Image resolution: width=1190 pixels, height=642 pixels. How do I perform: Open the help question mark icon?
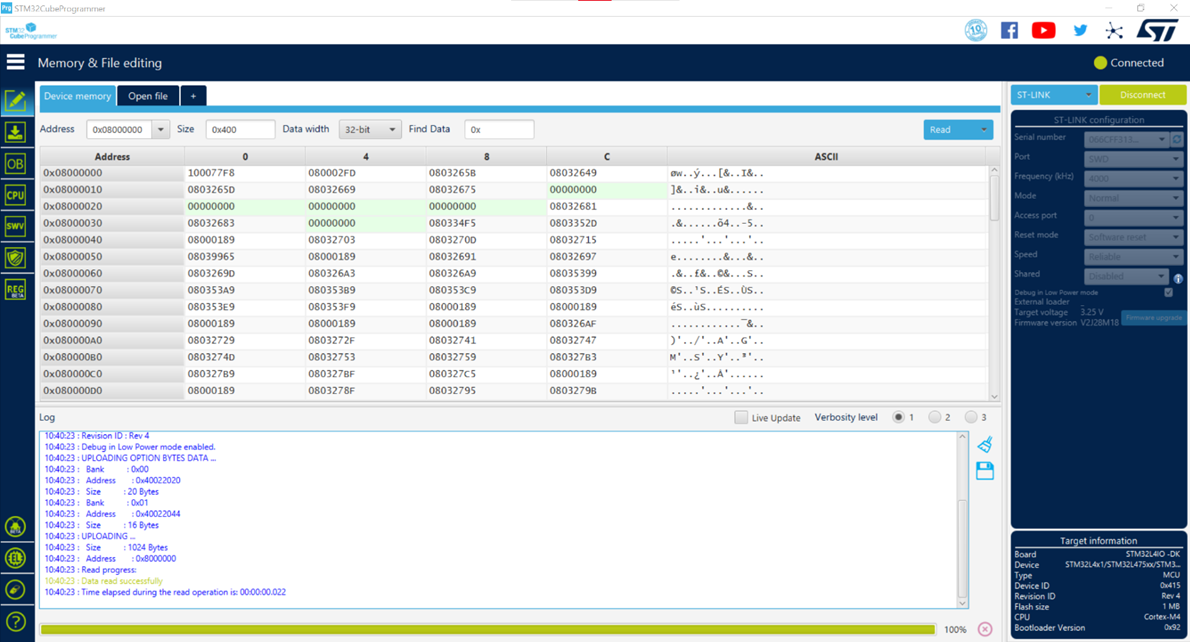[15, 622]
